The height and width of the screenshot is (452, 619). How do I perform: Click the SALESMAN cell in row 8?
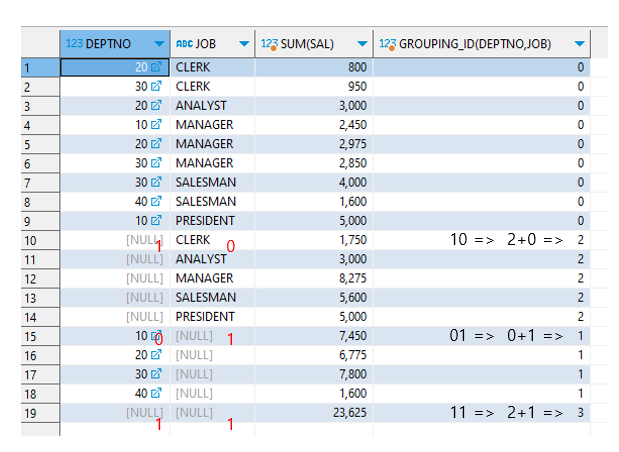pos(212,201)
